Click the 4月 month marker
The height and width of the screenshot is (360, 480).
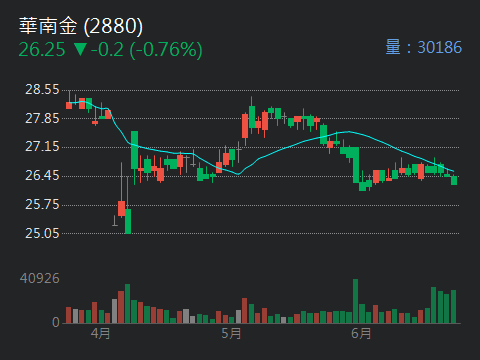pyautogui.click(x=100, y=333)
